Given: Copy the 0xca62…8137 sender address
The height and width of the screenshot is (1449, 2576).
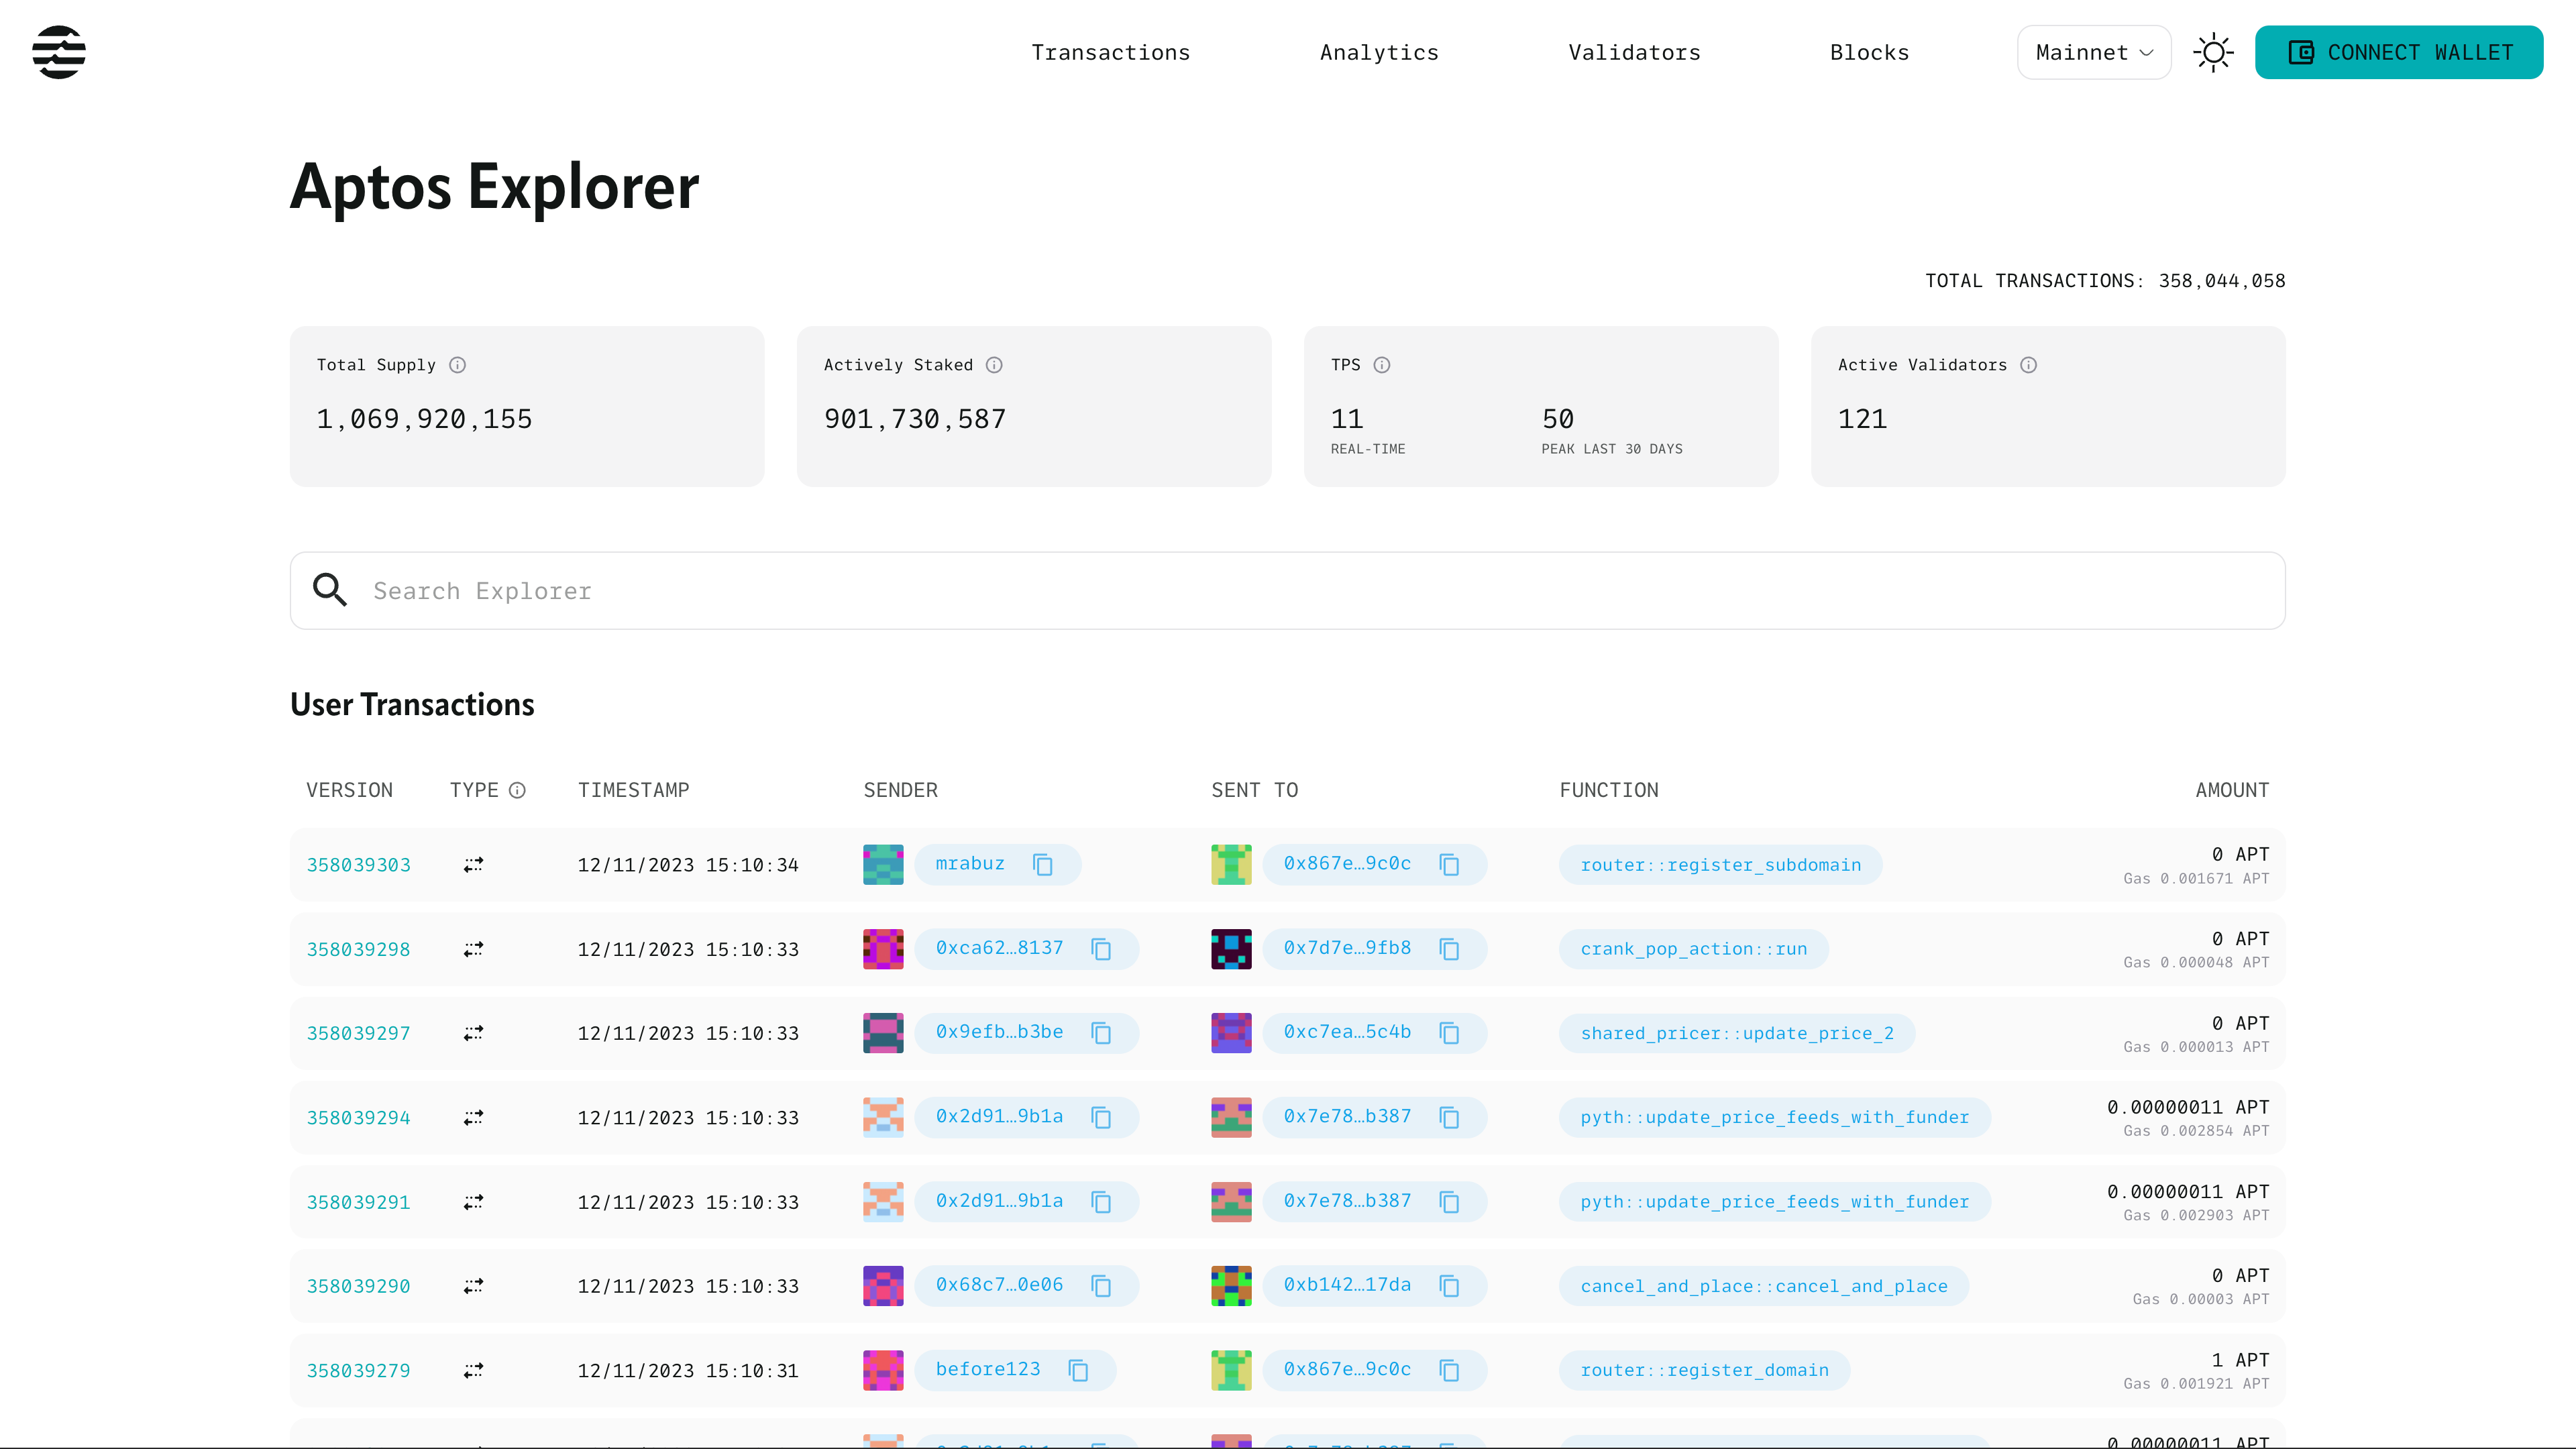Looking at the screenshot, I should (1101, 949).
